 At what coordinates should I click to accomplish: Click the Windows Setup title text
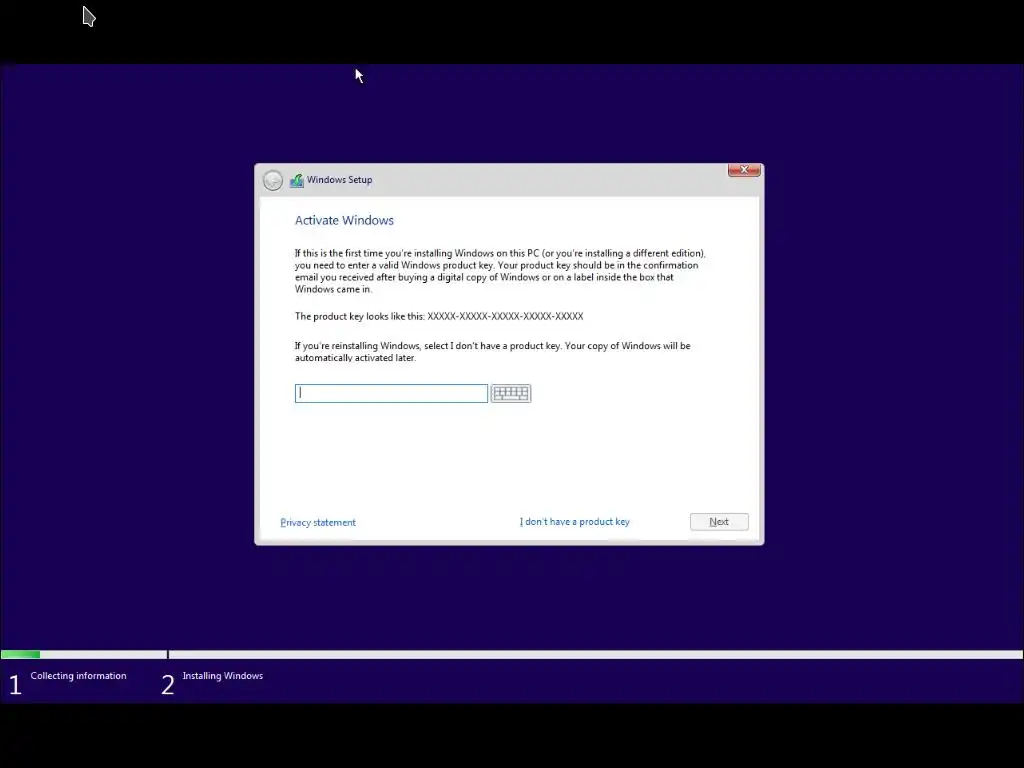click(x=340, y=180)
